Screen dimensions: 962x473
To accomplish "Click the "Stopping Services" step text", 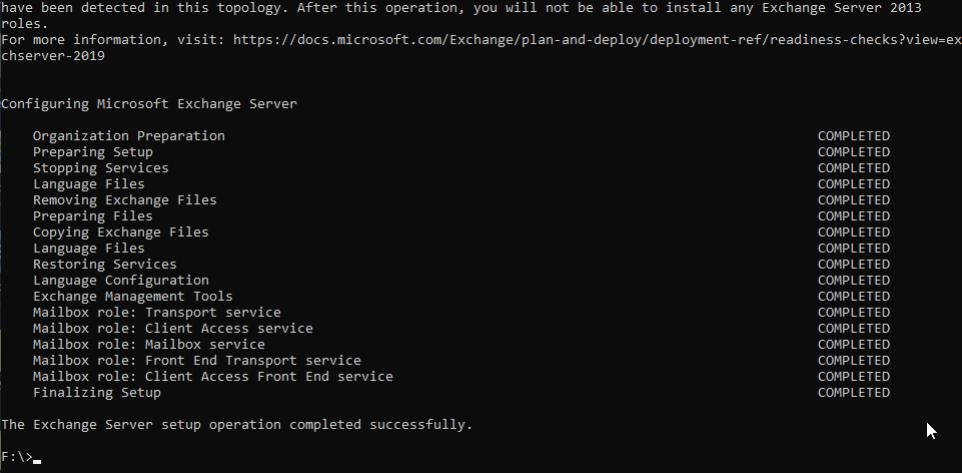I will tap(100, 168).
